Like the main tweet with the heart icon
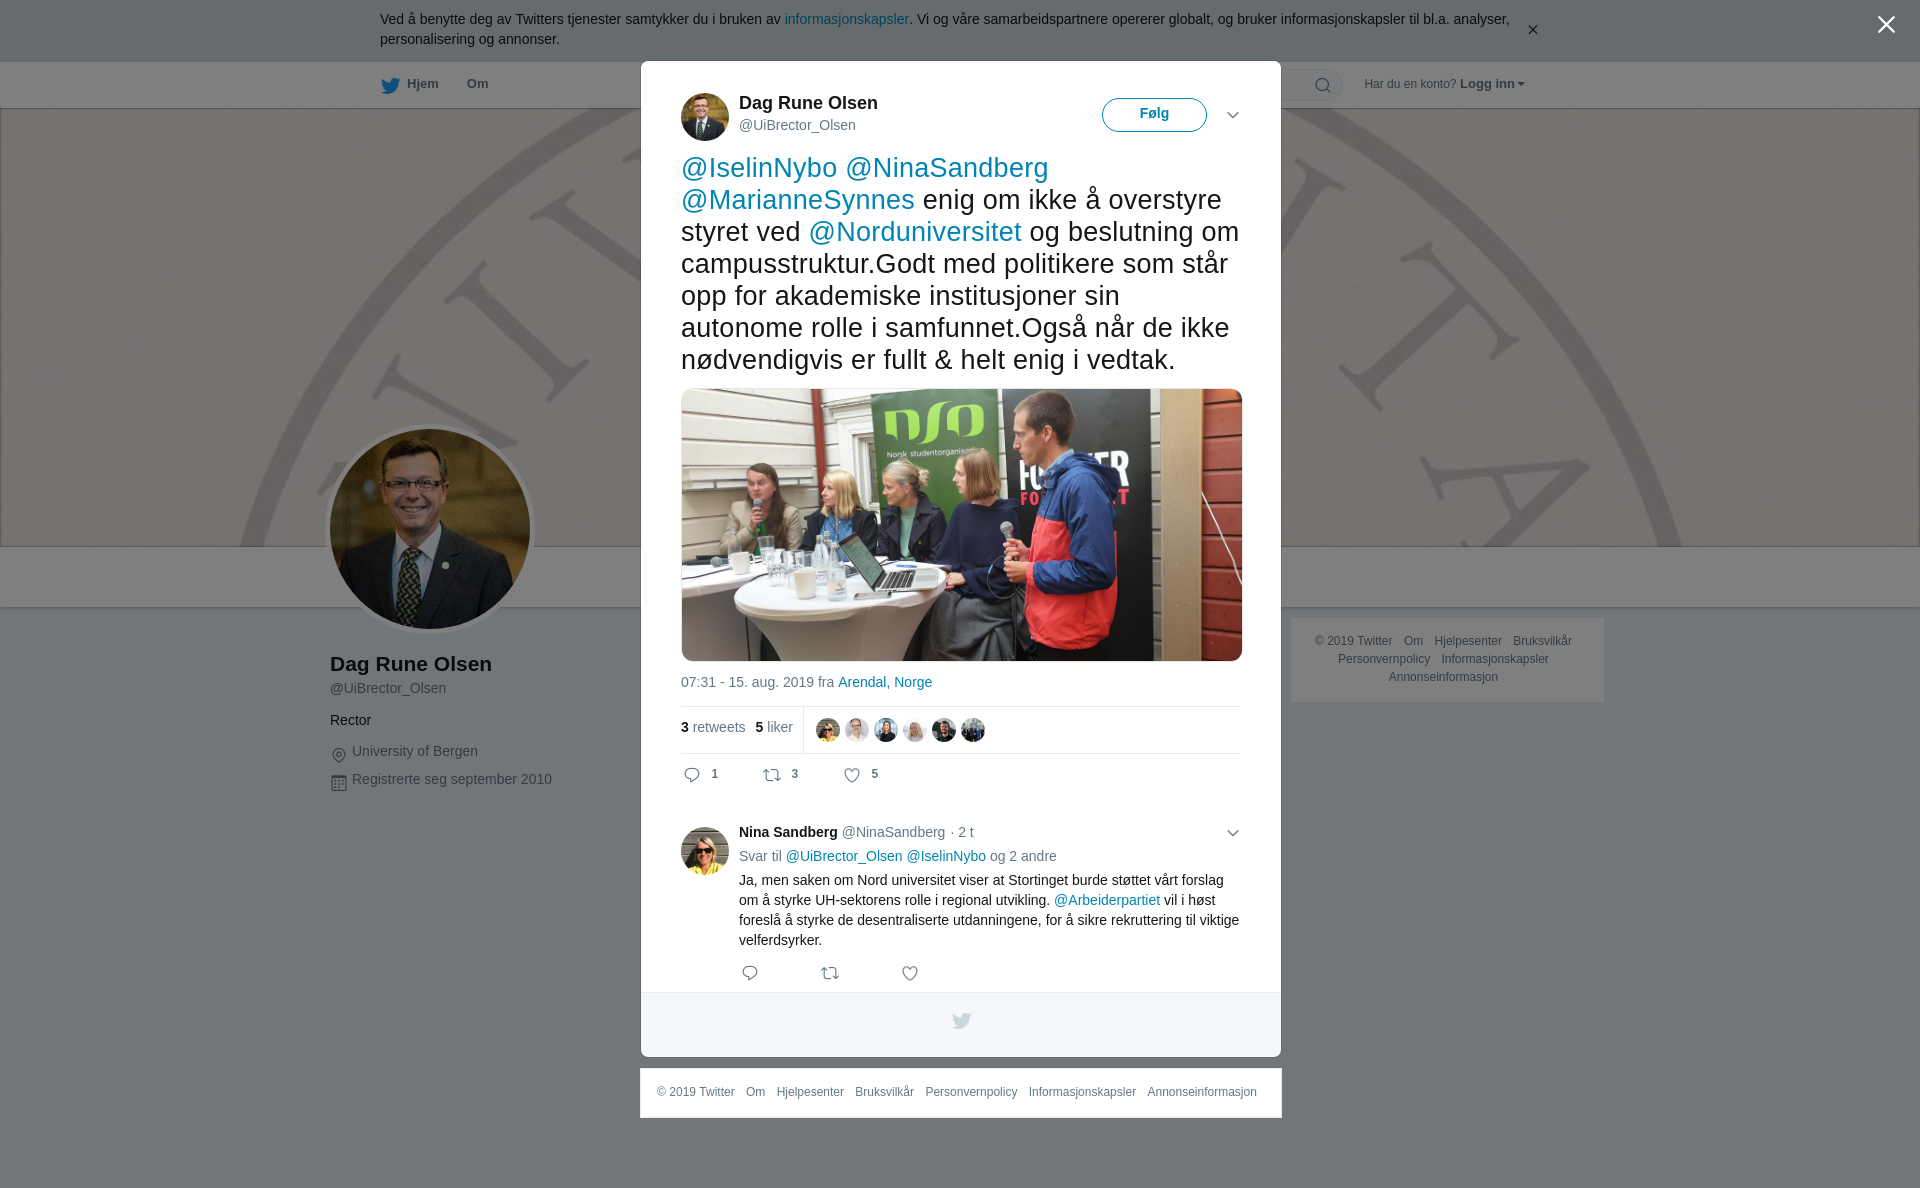Image resolution: width=1920 pixels, height=1188 pixels. (852, 775)
